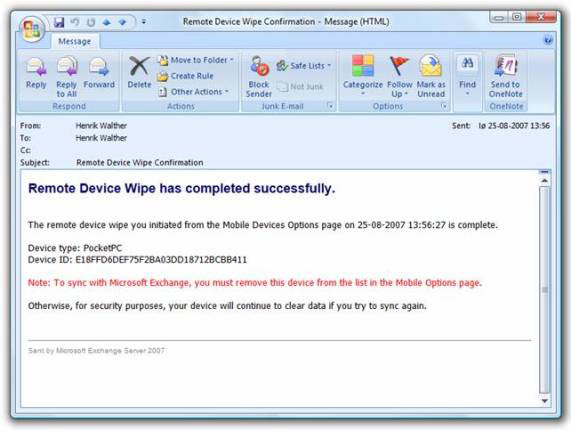Choose Reply to All
The width and height of the screenshot is (571, 431).
pos(67,77)
